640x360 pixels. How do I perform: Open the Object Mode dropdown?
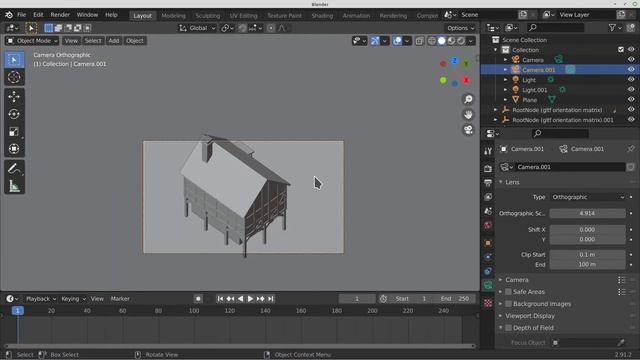(32, 41)
